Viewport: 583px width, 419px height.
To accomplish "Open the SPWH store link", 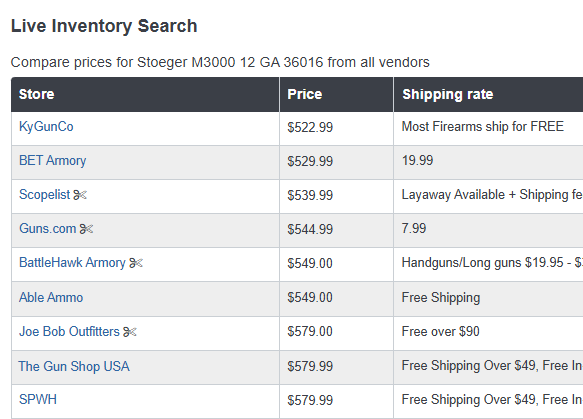I will (38, 400).
